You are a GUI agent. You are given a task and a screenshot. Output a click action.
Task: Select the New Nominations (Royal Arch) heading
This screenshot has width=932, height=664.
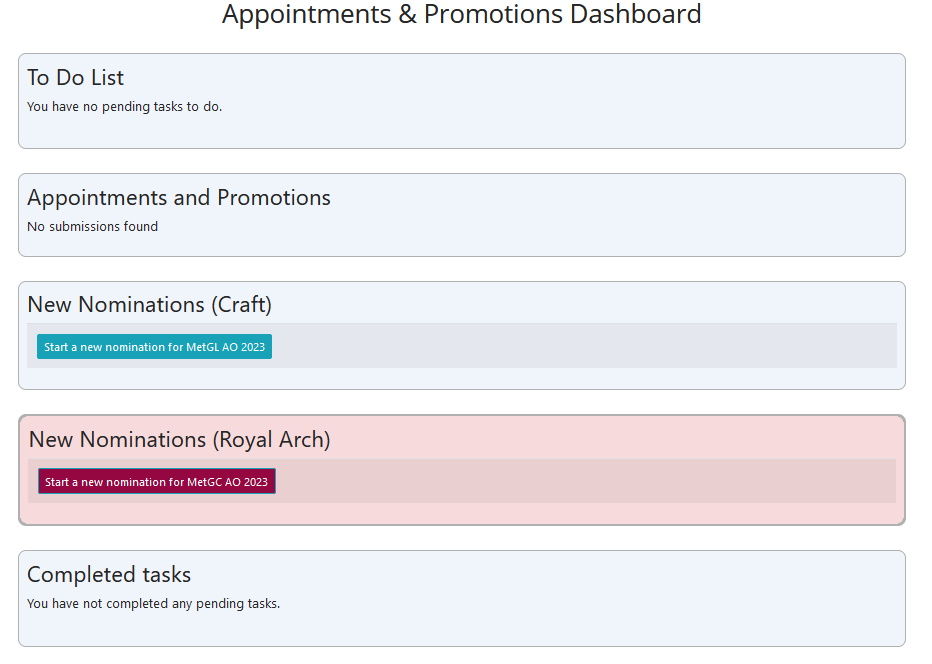tap(180, 440)
